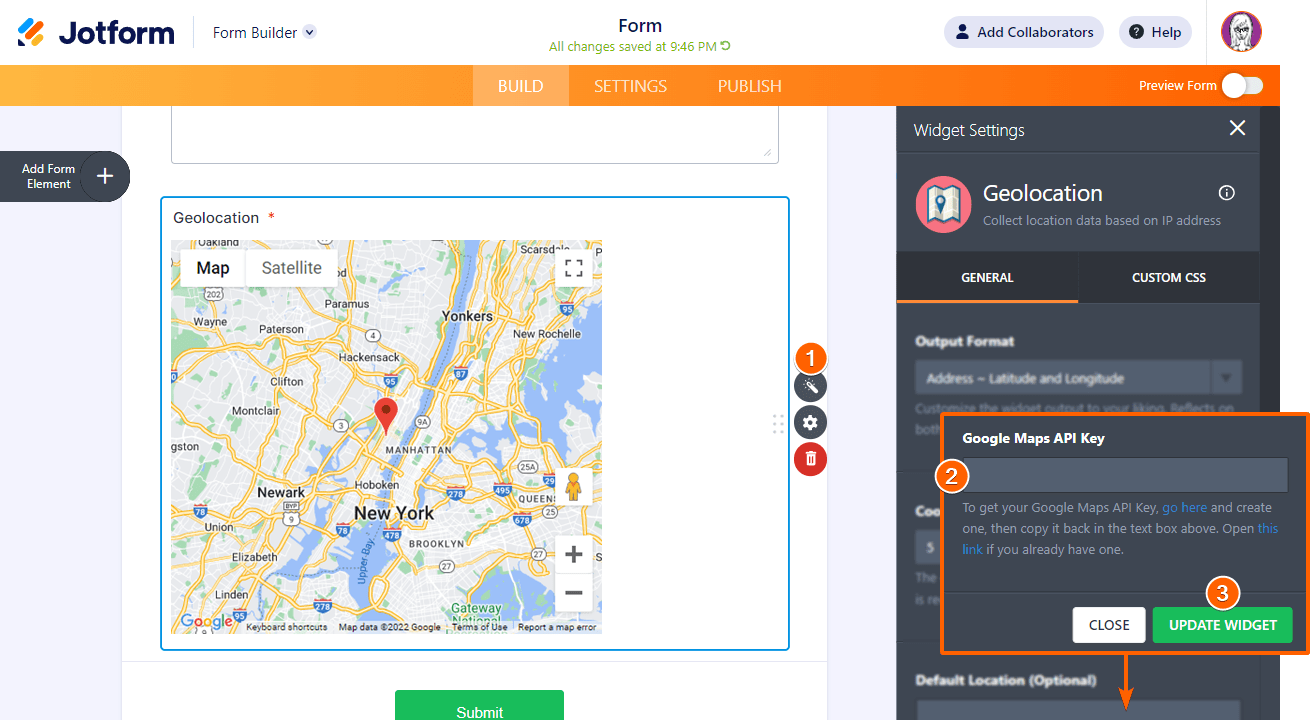
Task: Click the "New York" label on the map
Action: (x=394, y=513)
